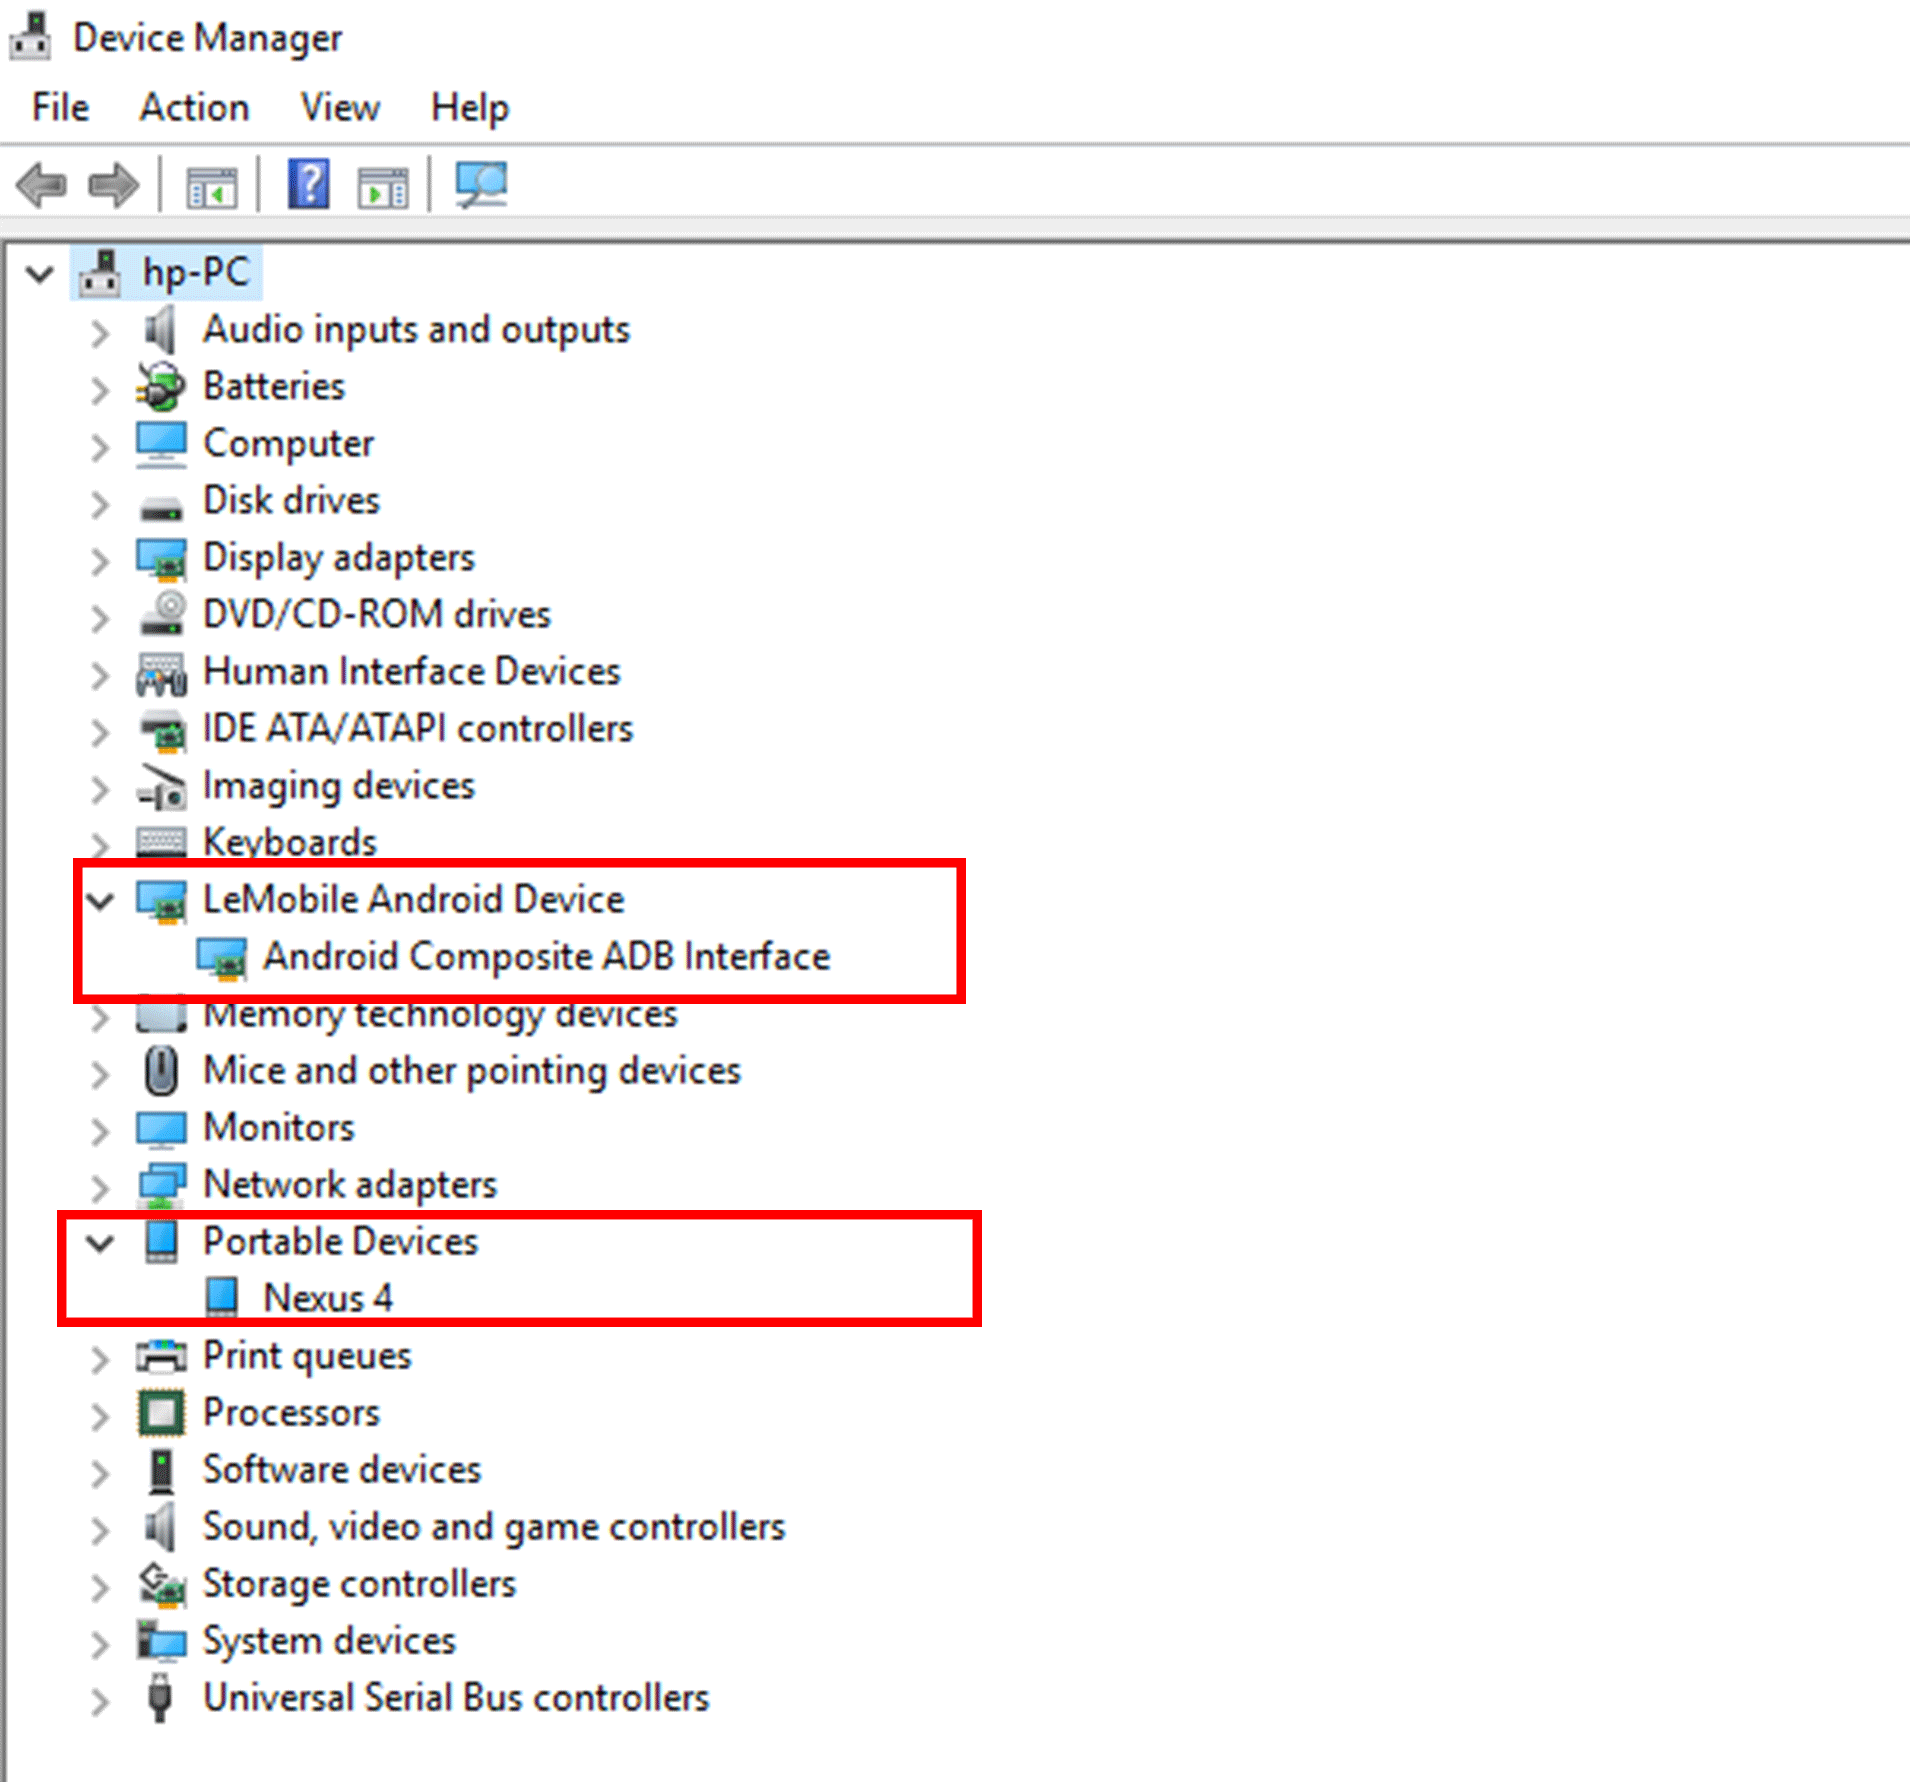1910x1782 pixels.
Task: Select the hp-PC root node
Action: [x=195, y=271]
